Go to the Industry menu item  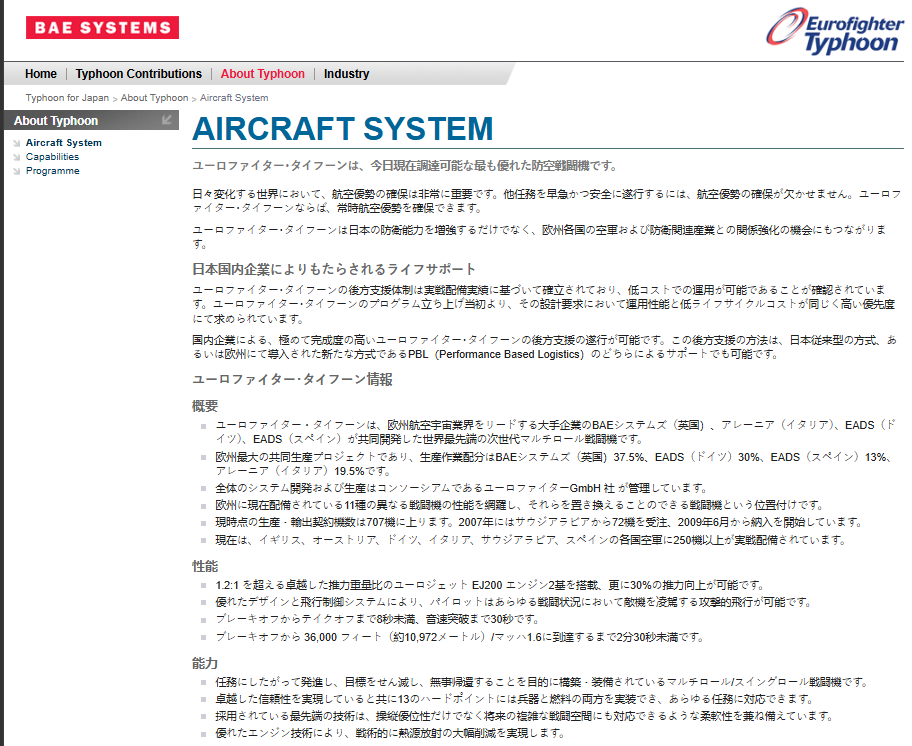tap(346, 74)
